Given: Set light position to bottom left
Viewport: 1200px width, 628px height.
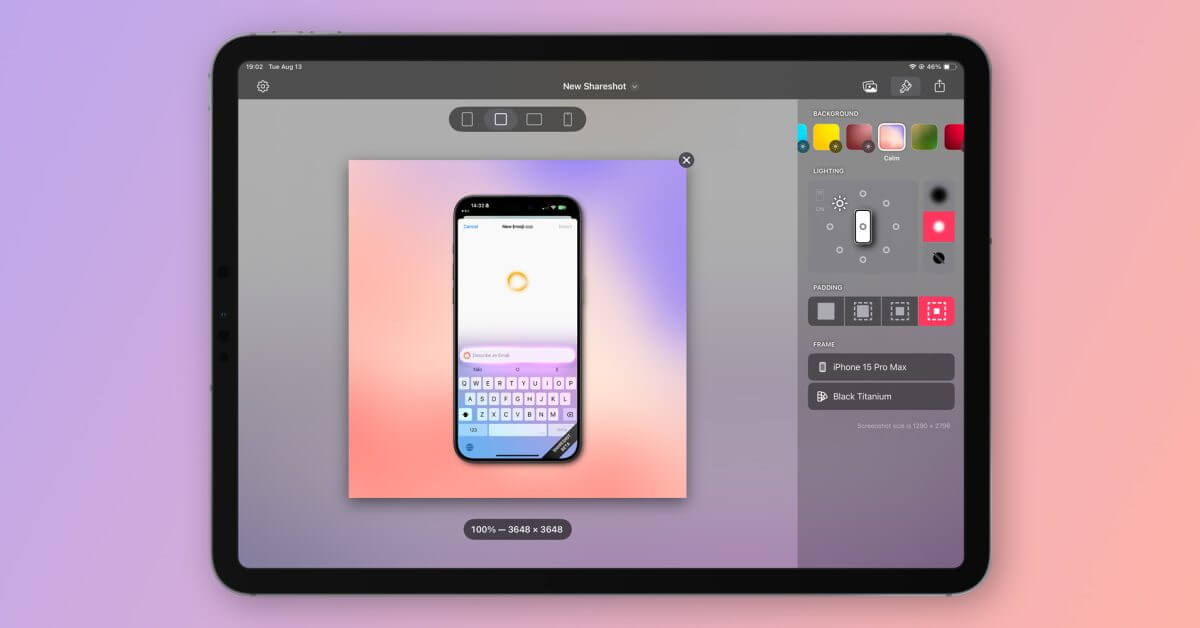Looking at the screenshot, I should coord(839,250).
